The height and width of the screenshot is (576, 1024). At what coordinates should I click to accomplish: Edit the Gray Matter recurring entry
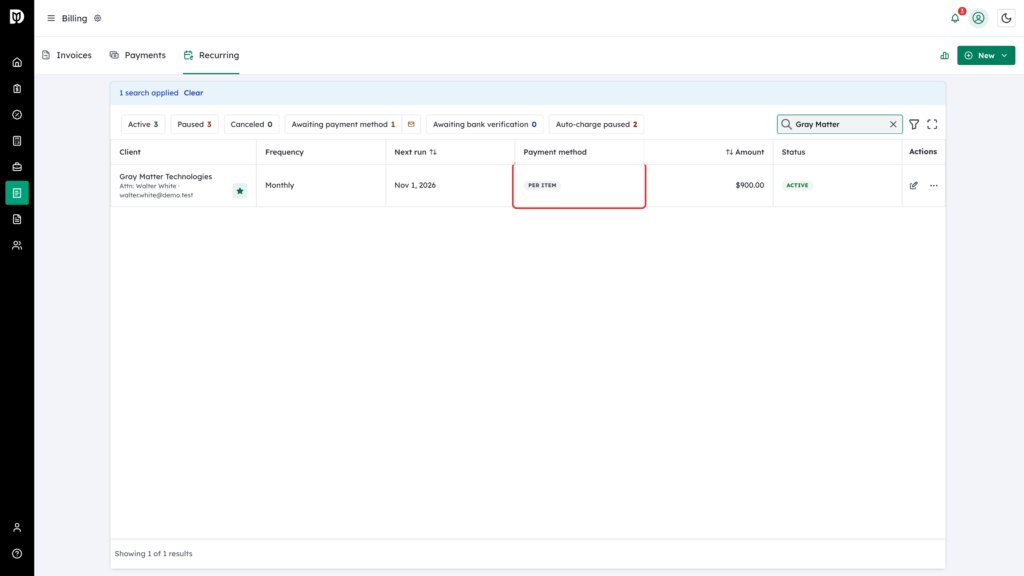click(914, 185)
